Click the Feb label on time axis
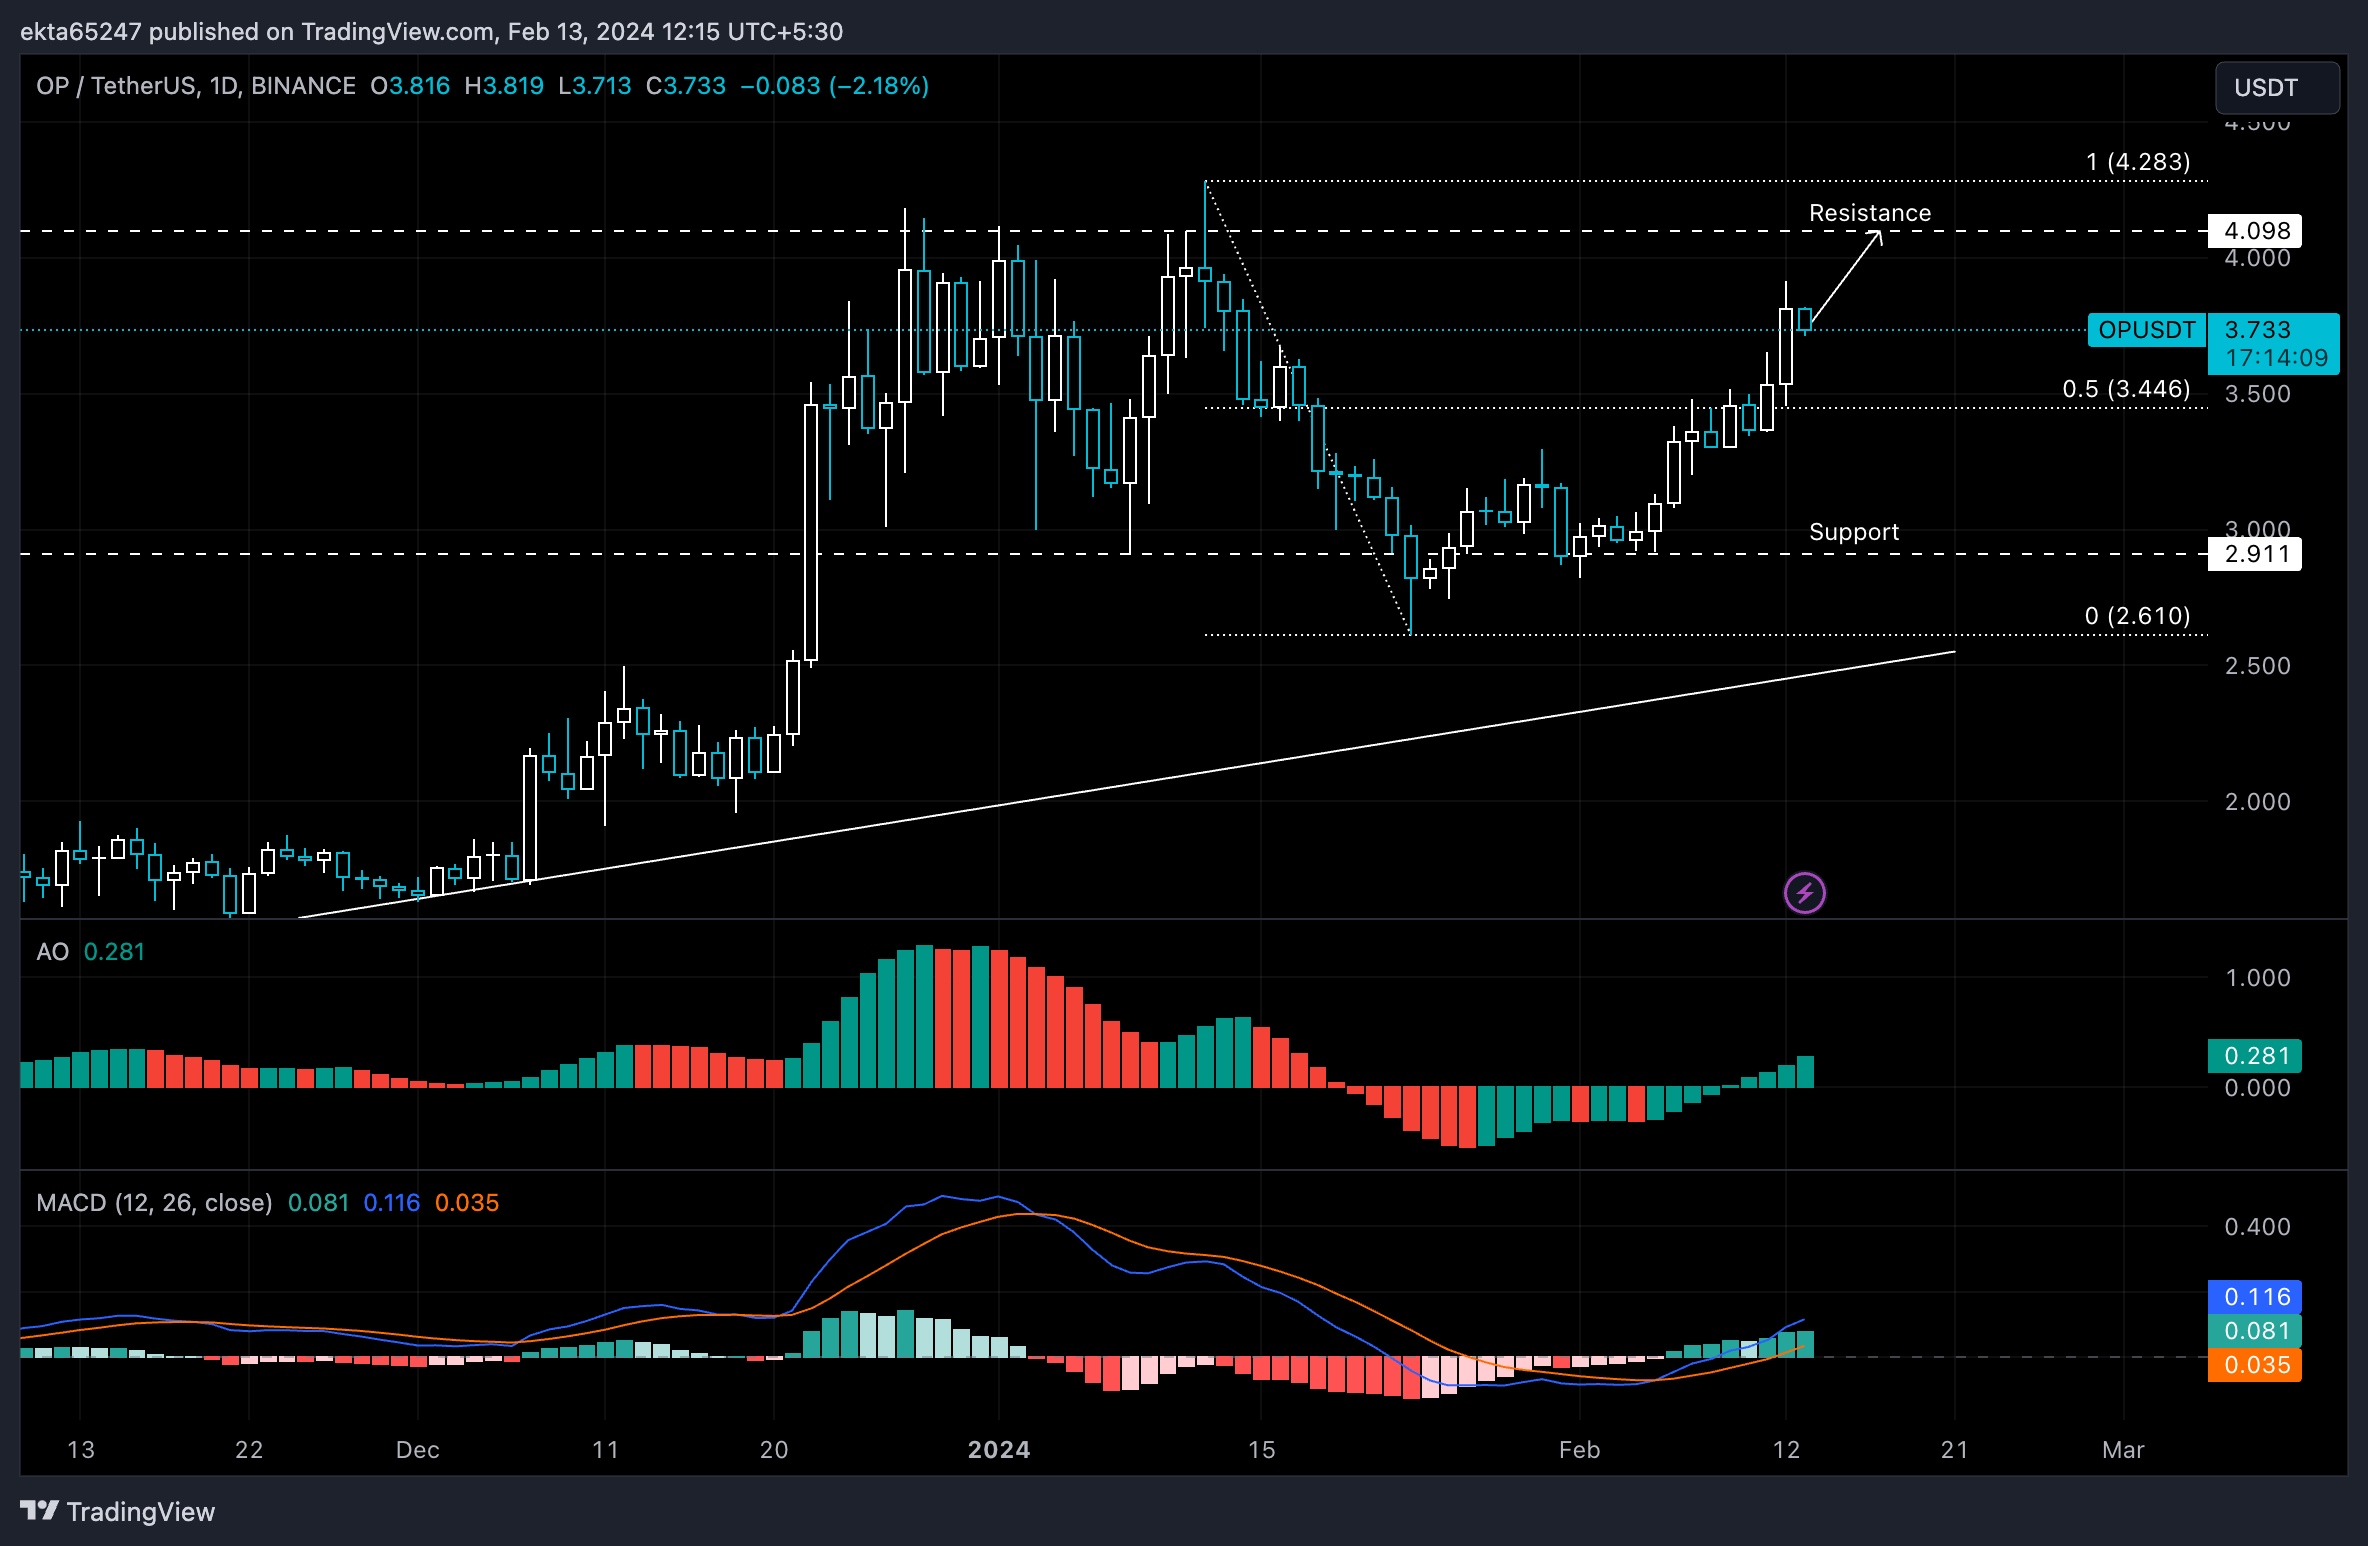The height and width of the screenshot is (1546, 2368). click(1579, 1449)
